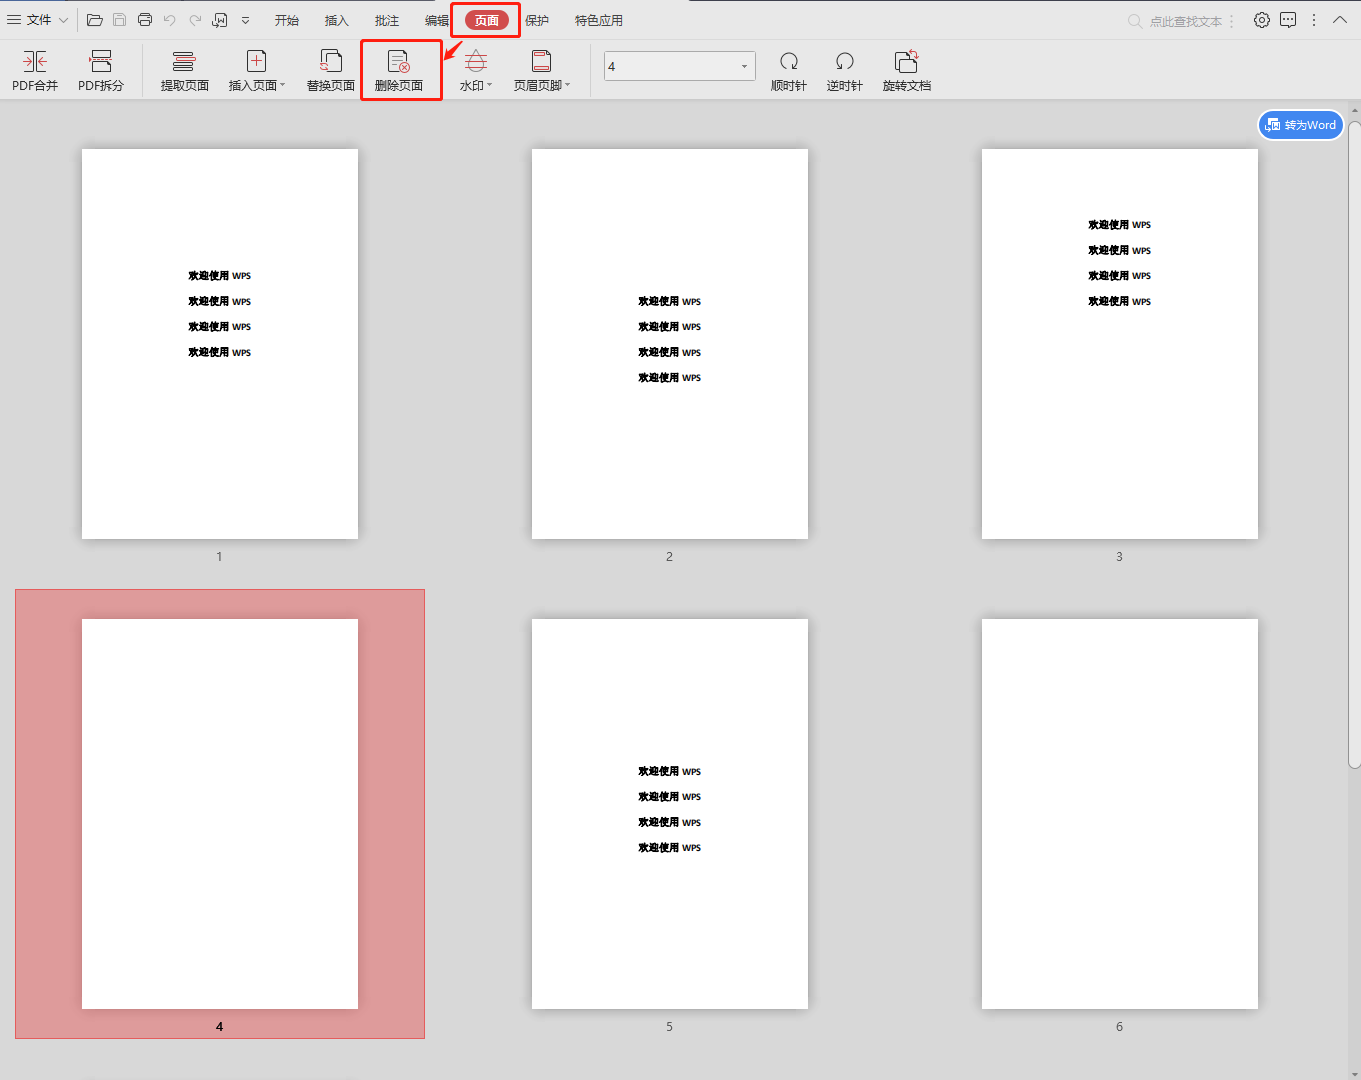Open the settings gear icon

tap(1262, 20)
